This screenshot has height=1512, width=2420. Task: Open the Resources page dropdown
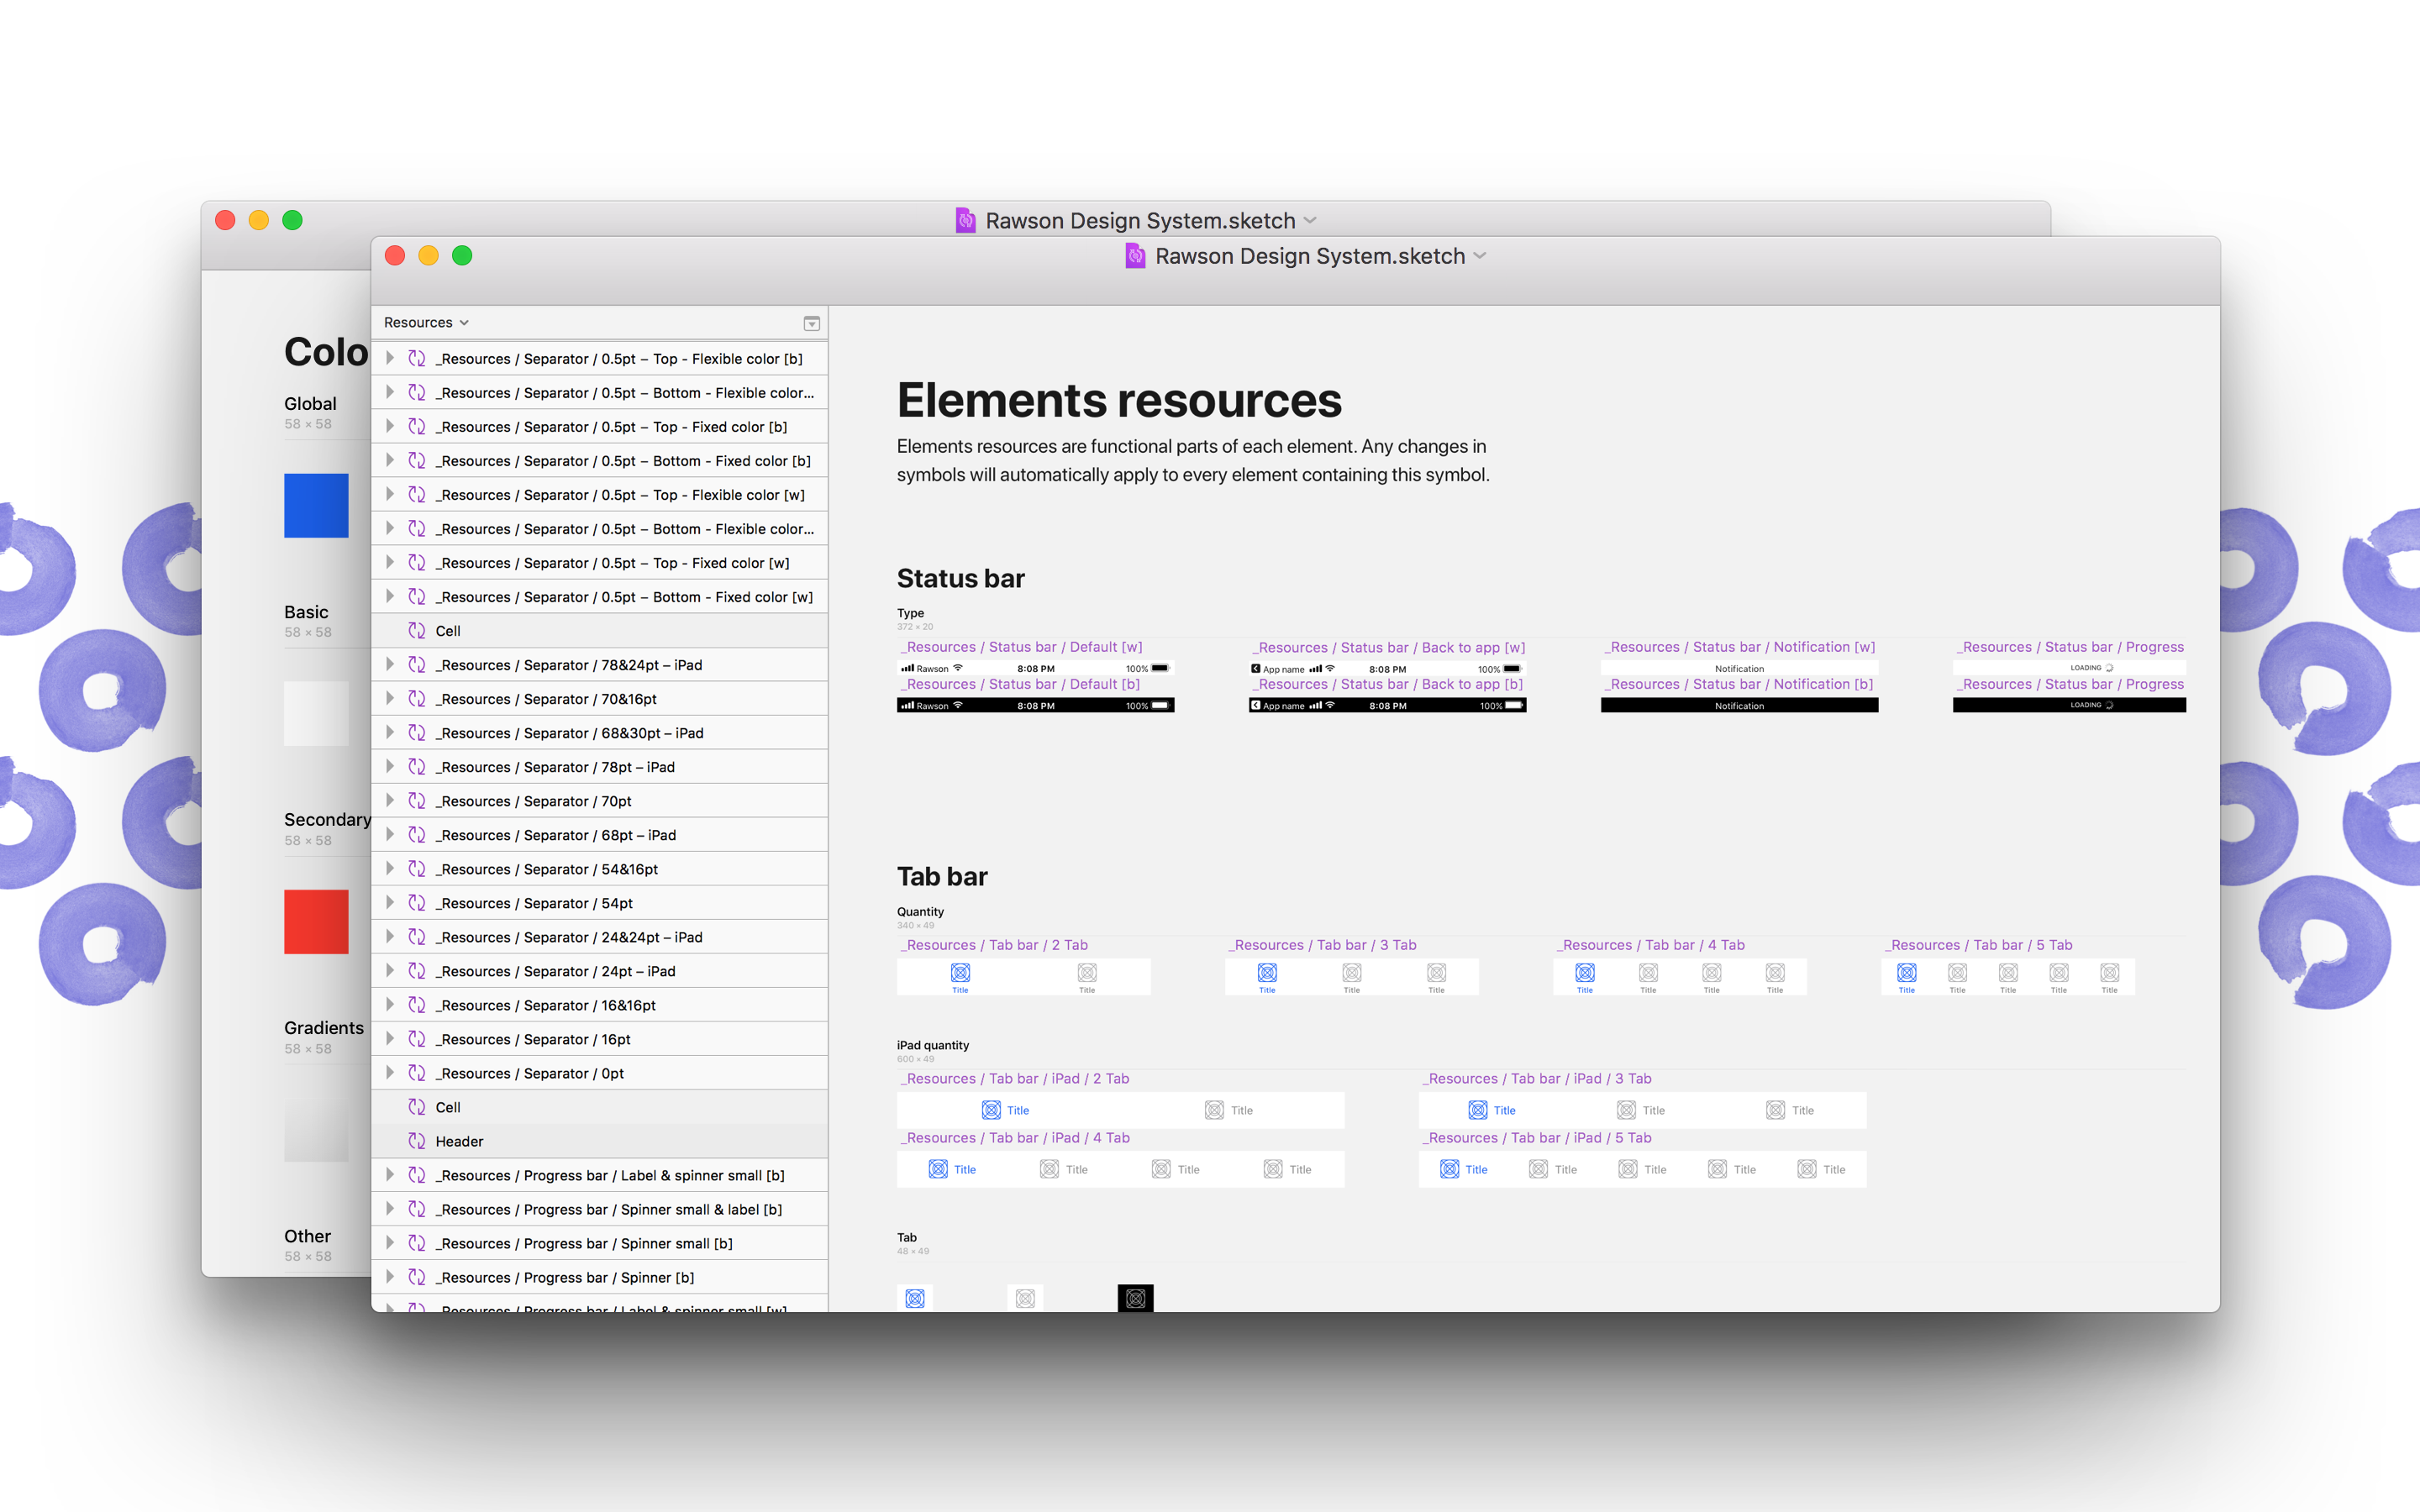pyautogui.click(x=426, y=322)
